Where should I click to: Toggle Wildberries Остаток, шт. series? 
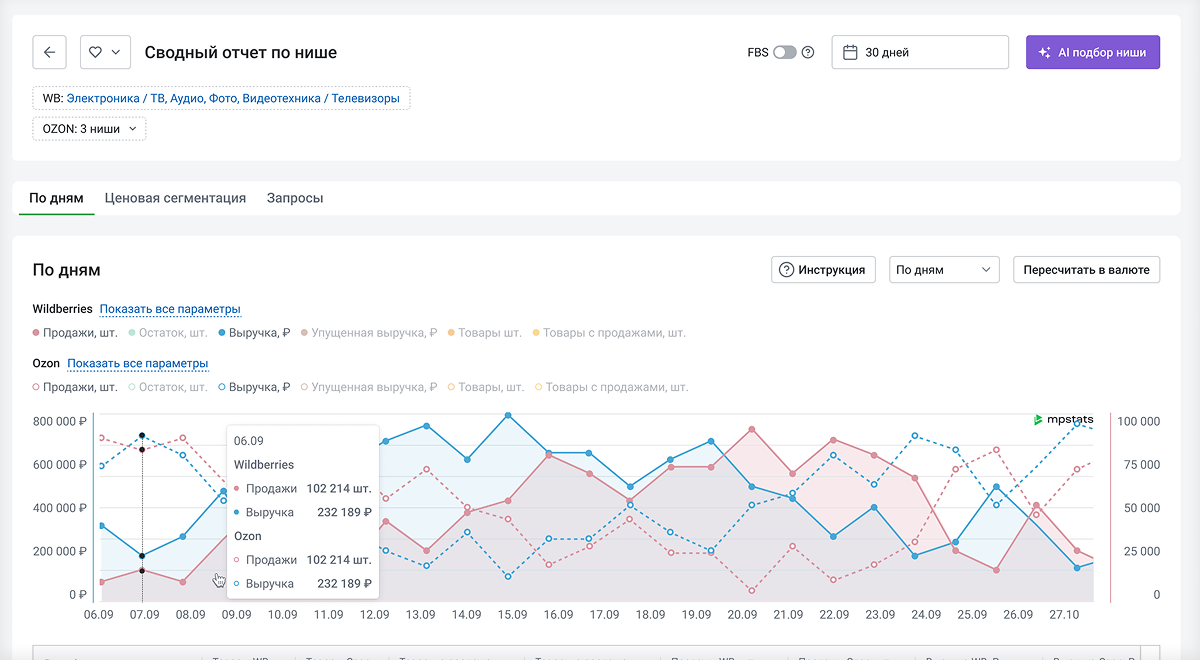click(x=168, y=333)
